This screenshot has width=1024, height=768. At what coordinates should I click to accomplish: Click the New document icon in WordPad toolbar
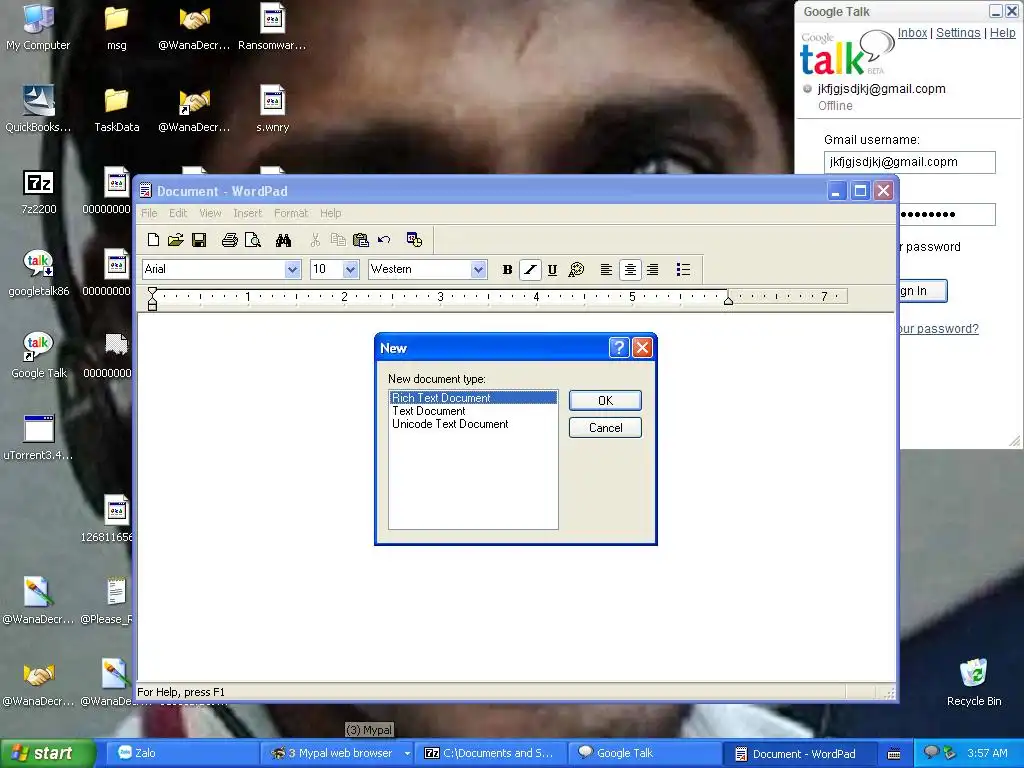coord(153,240)
